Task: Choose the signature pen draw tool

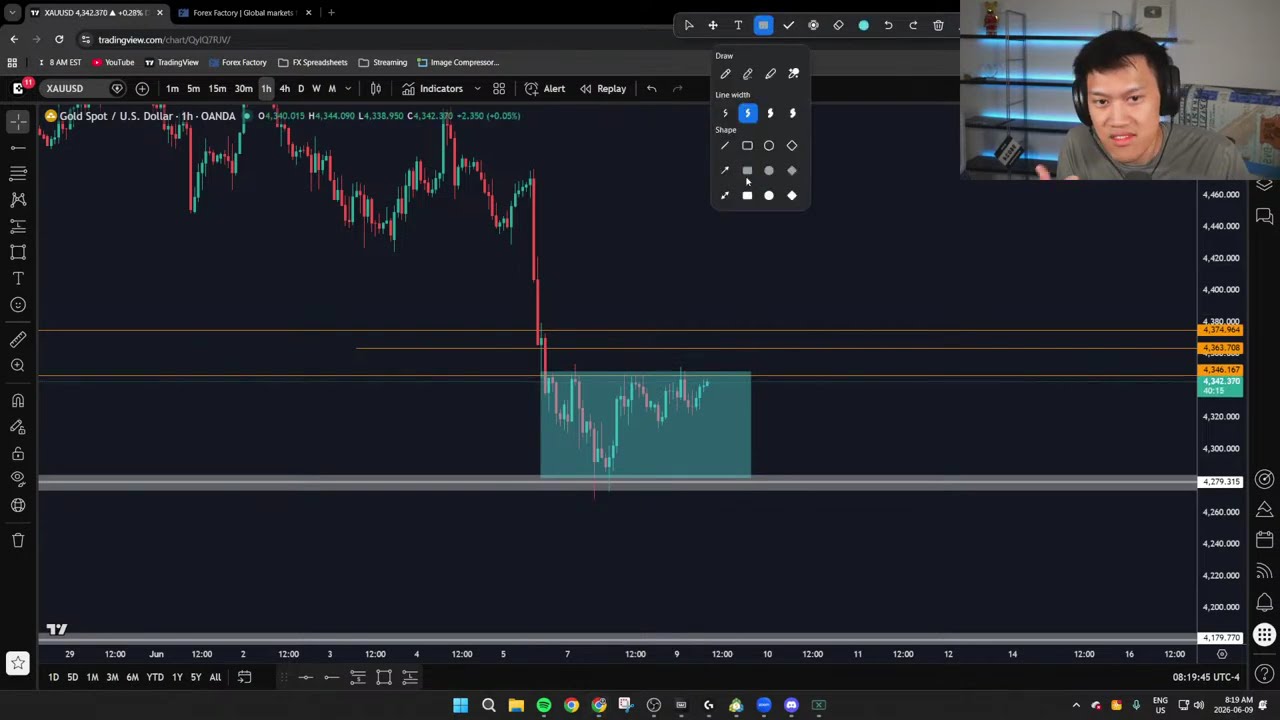Action: (x=748, y=74)
